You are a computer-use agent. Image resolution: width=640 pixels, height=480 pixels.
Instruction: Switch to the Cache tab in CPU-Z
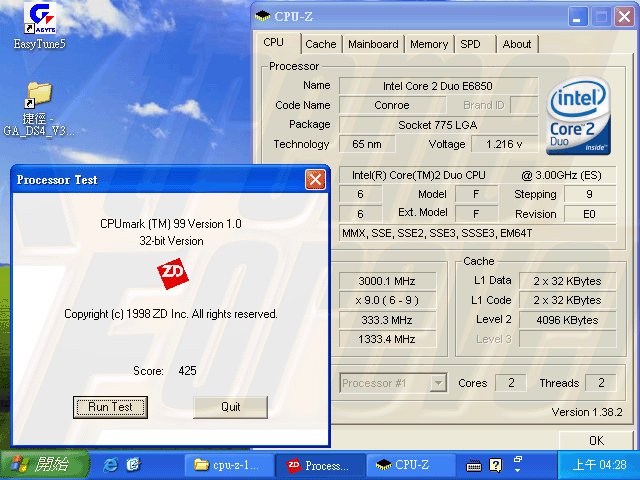[321, 44]
